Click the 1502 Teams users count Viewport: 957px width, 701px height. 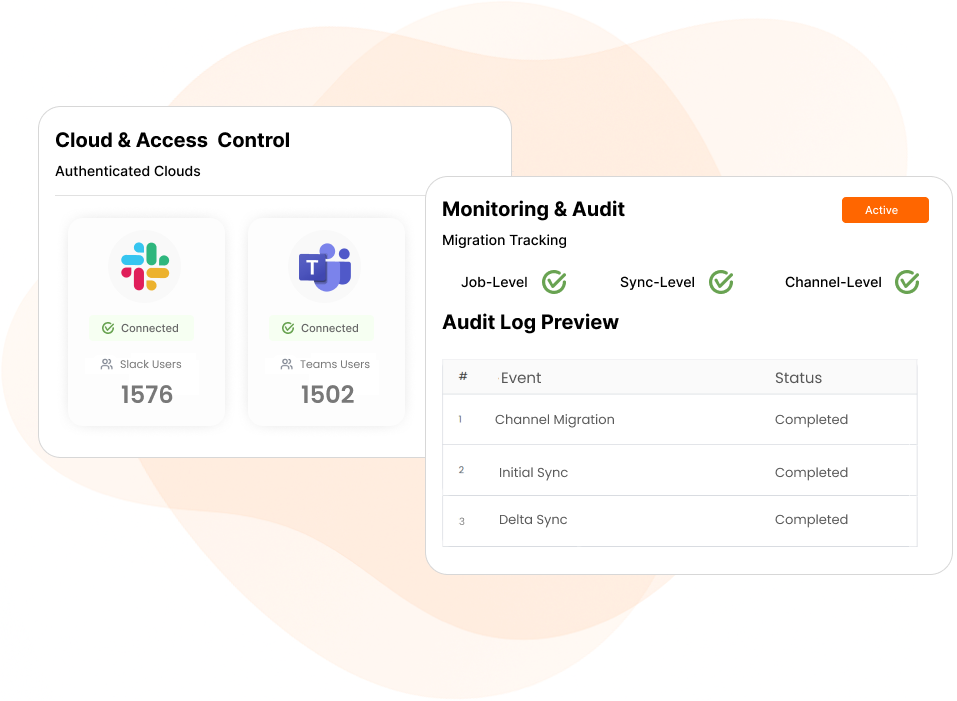click(327, 395)
